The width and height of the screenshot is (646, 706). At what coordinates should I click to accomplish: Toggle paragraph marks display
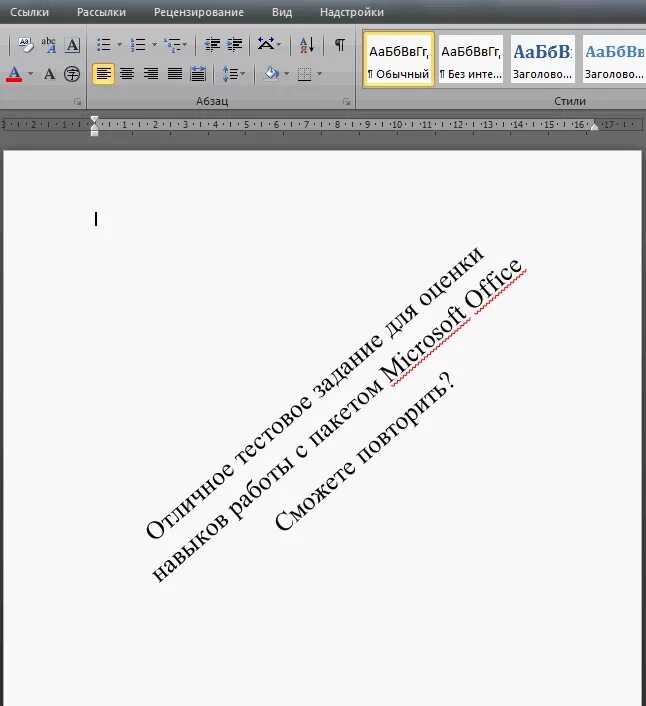(340, 45)
